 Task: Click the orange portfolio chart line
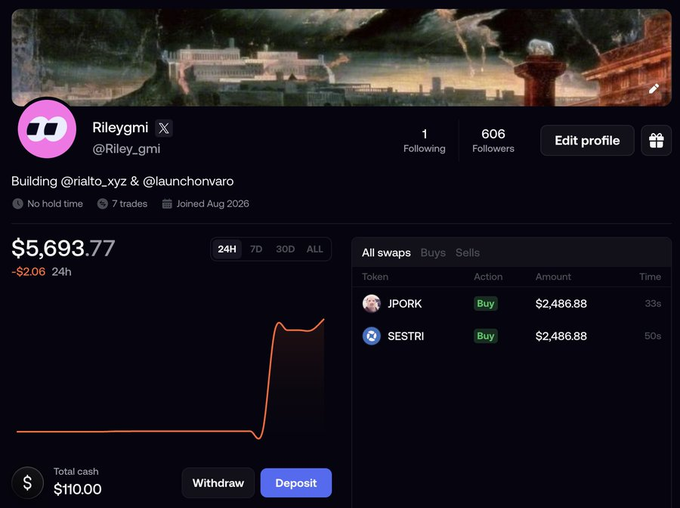click(170, 380)
